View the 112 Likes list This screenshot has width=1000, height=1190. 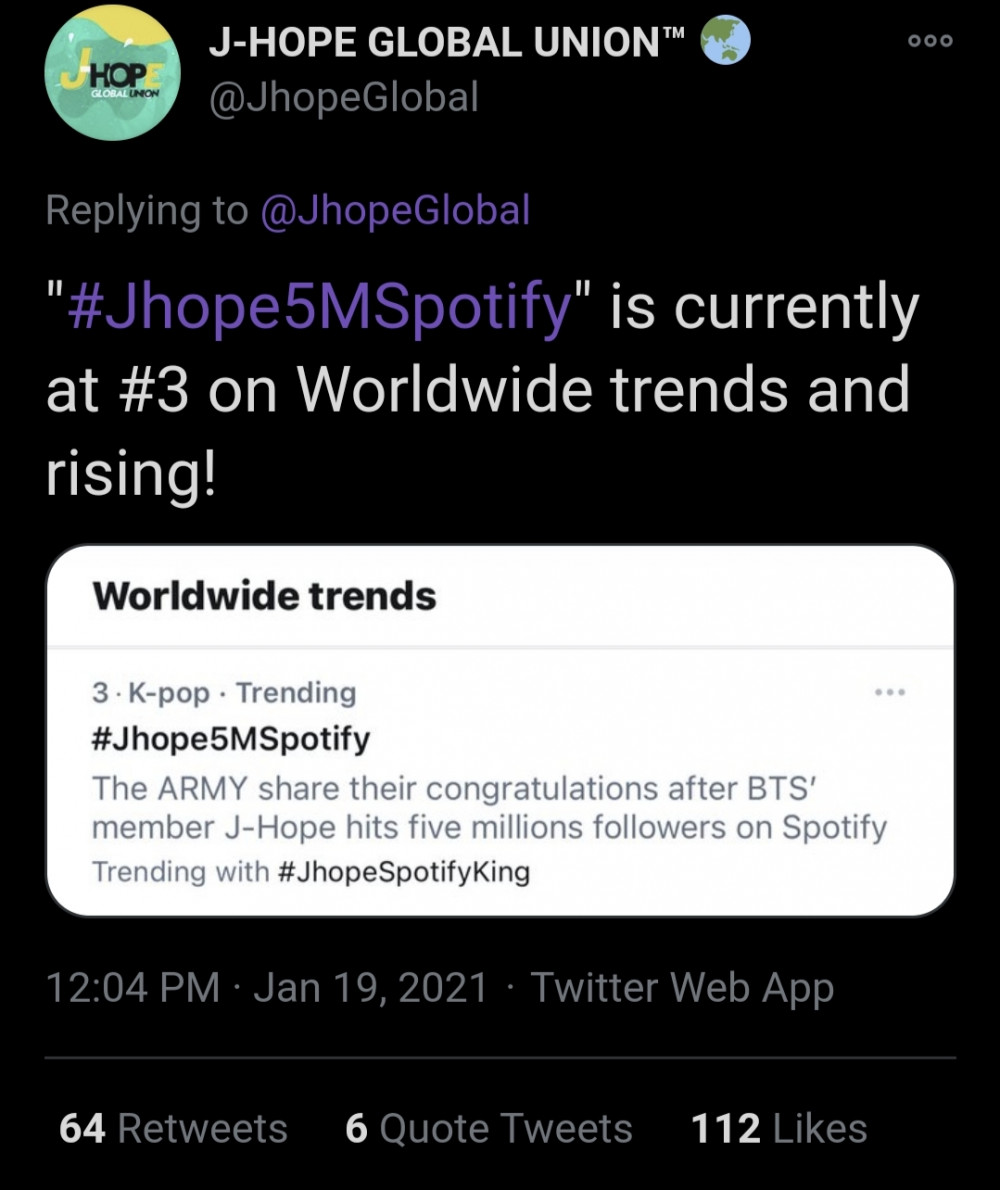[778, 1128]
